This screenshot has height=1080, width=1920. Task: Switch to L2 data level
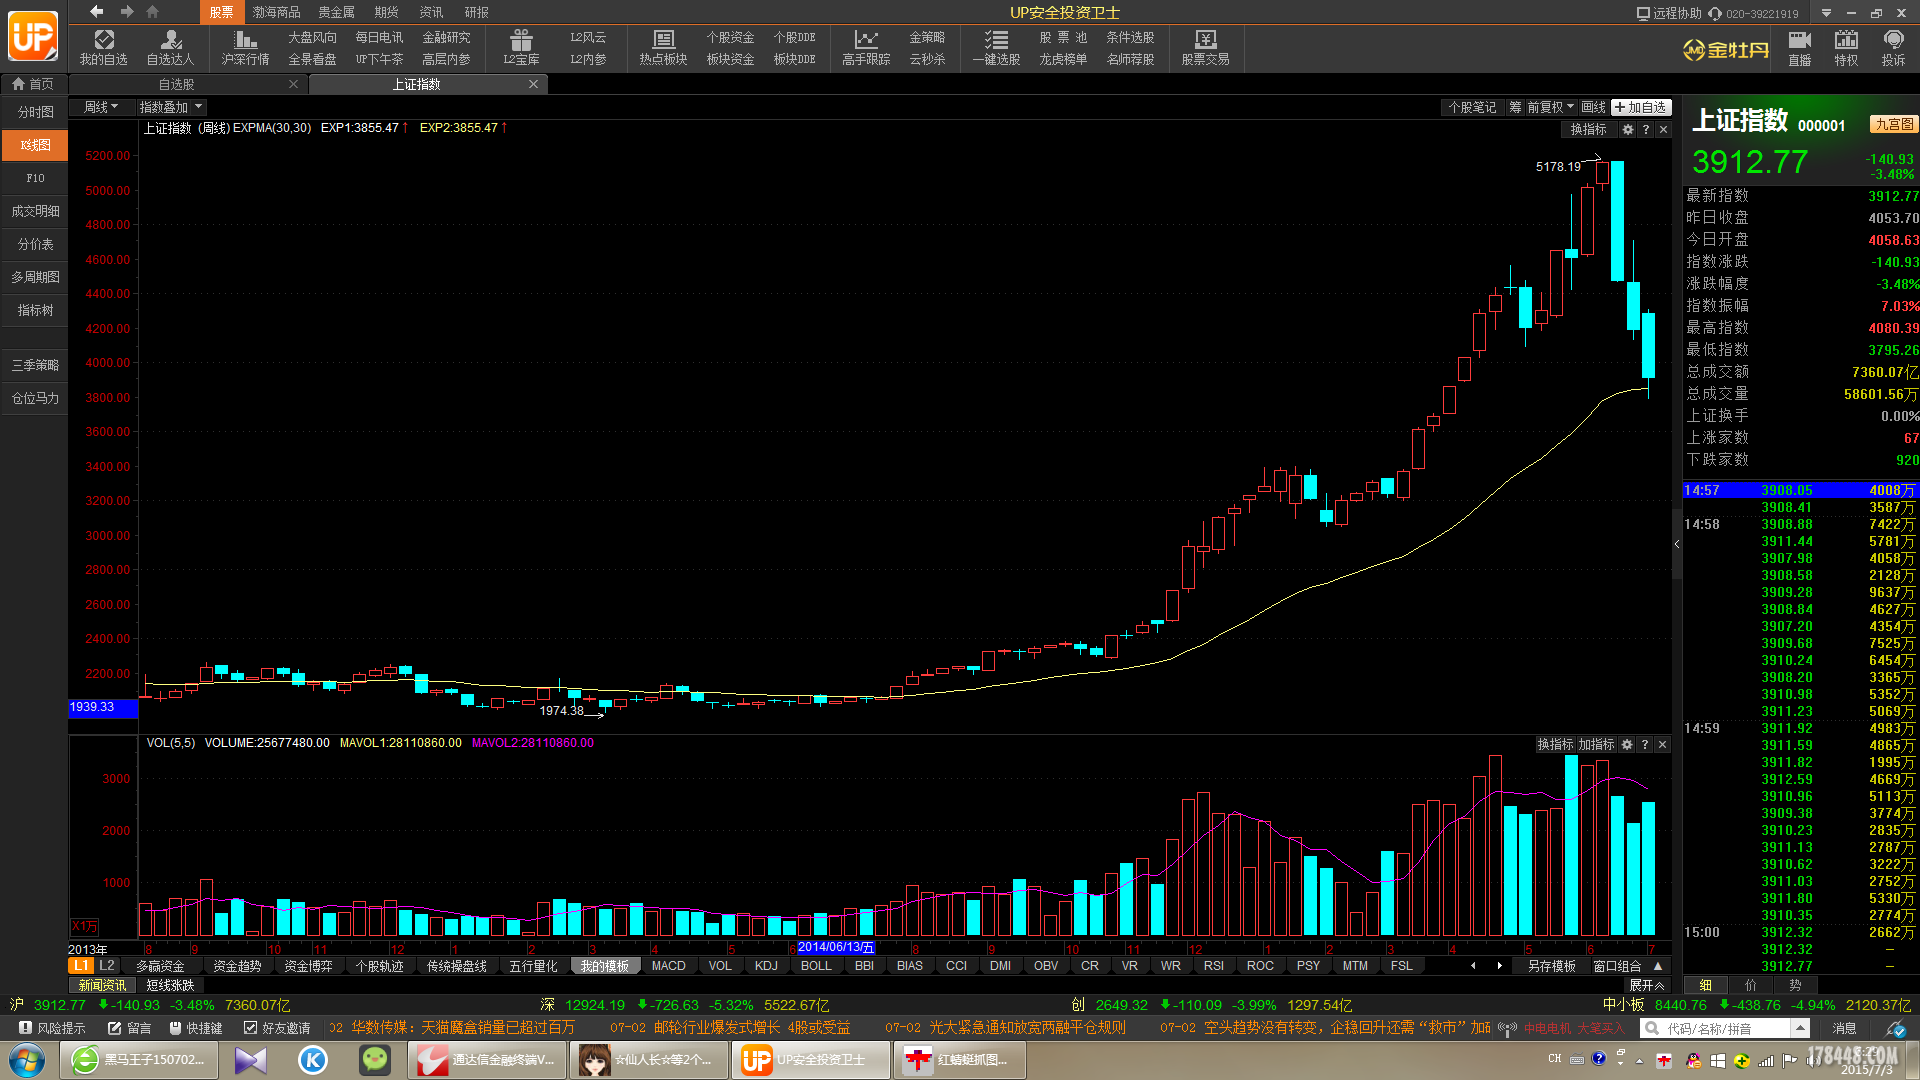[x=107, y=965]
